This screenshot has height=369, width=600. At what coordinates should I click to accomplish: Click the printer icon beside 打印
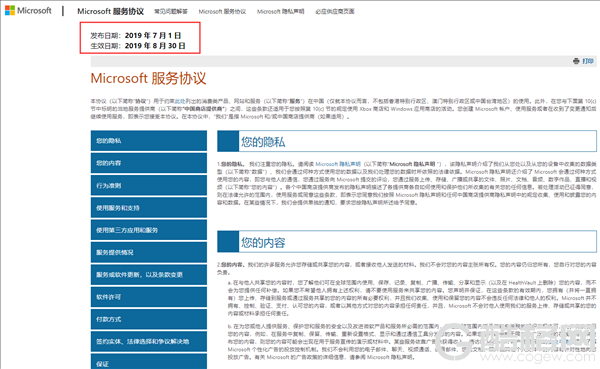576,61
